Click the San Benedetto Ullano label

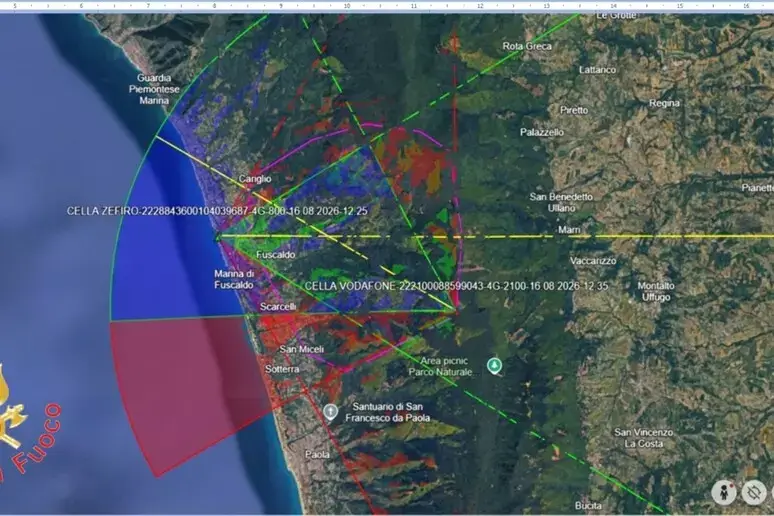pyautogui.click(x=561, y=202)
